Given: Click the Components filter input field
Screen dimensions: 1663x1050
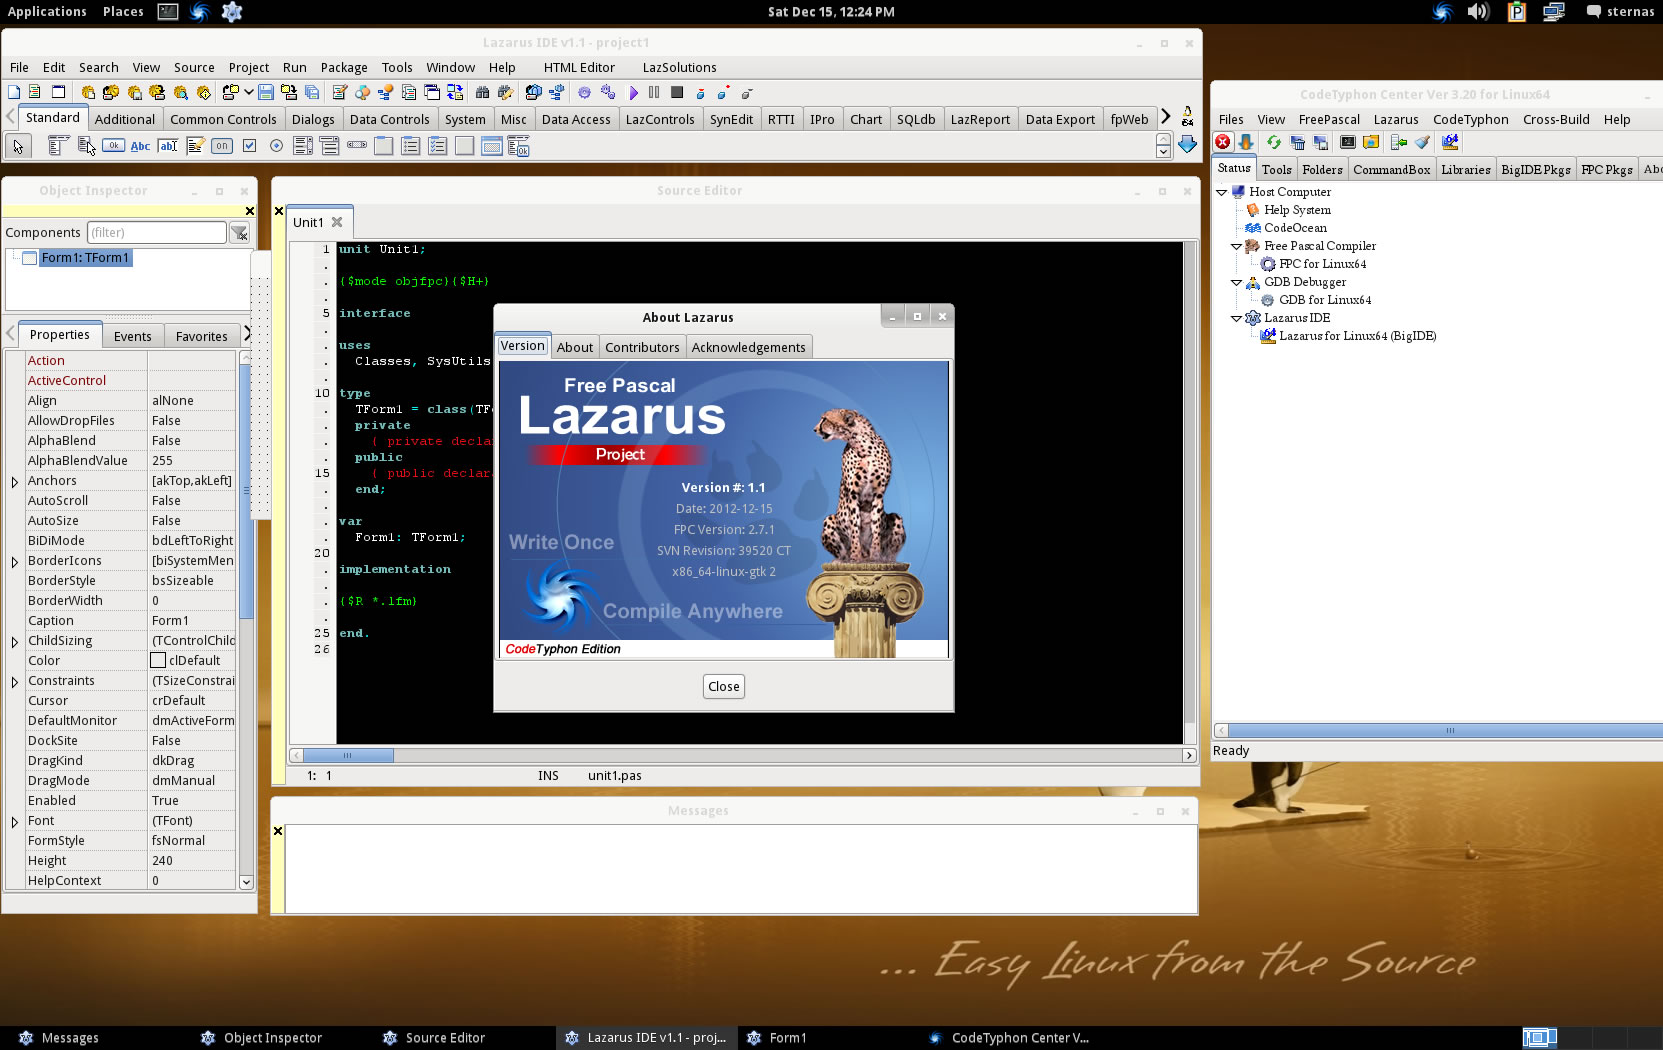Looking at the screenshot, I should 156,233.
